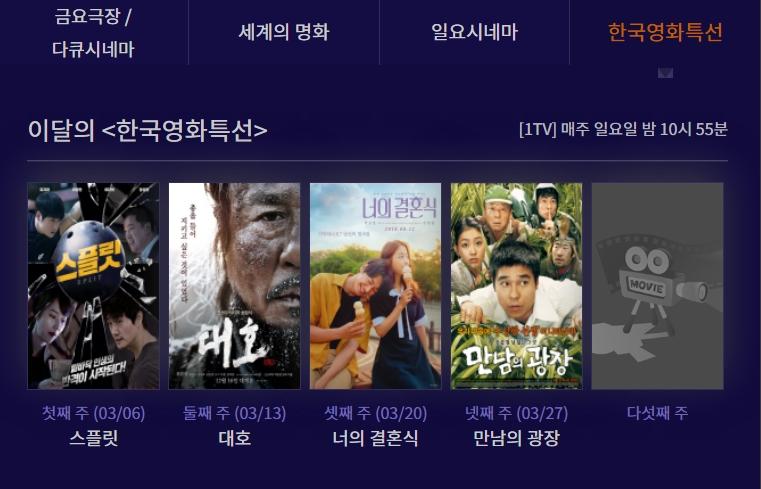The height and width of the screenshot is (489, 761).
Task: Click the gray movie camera placeholder image
Action: [658, 286]
